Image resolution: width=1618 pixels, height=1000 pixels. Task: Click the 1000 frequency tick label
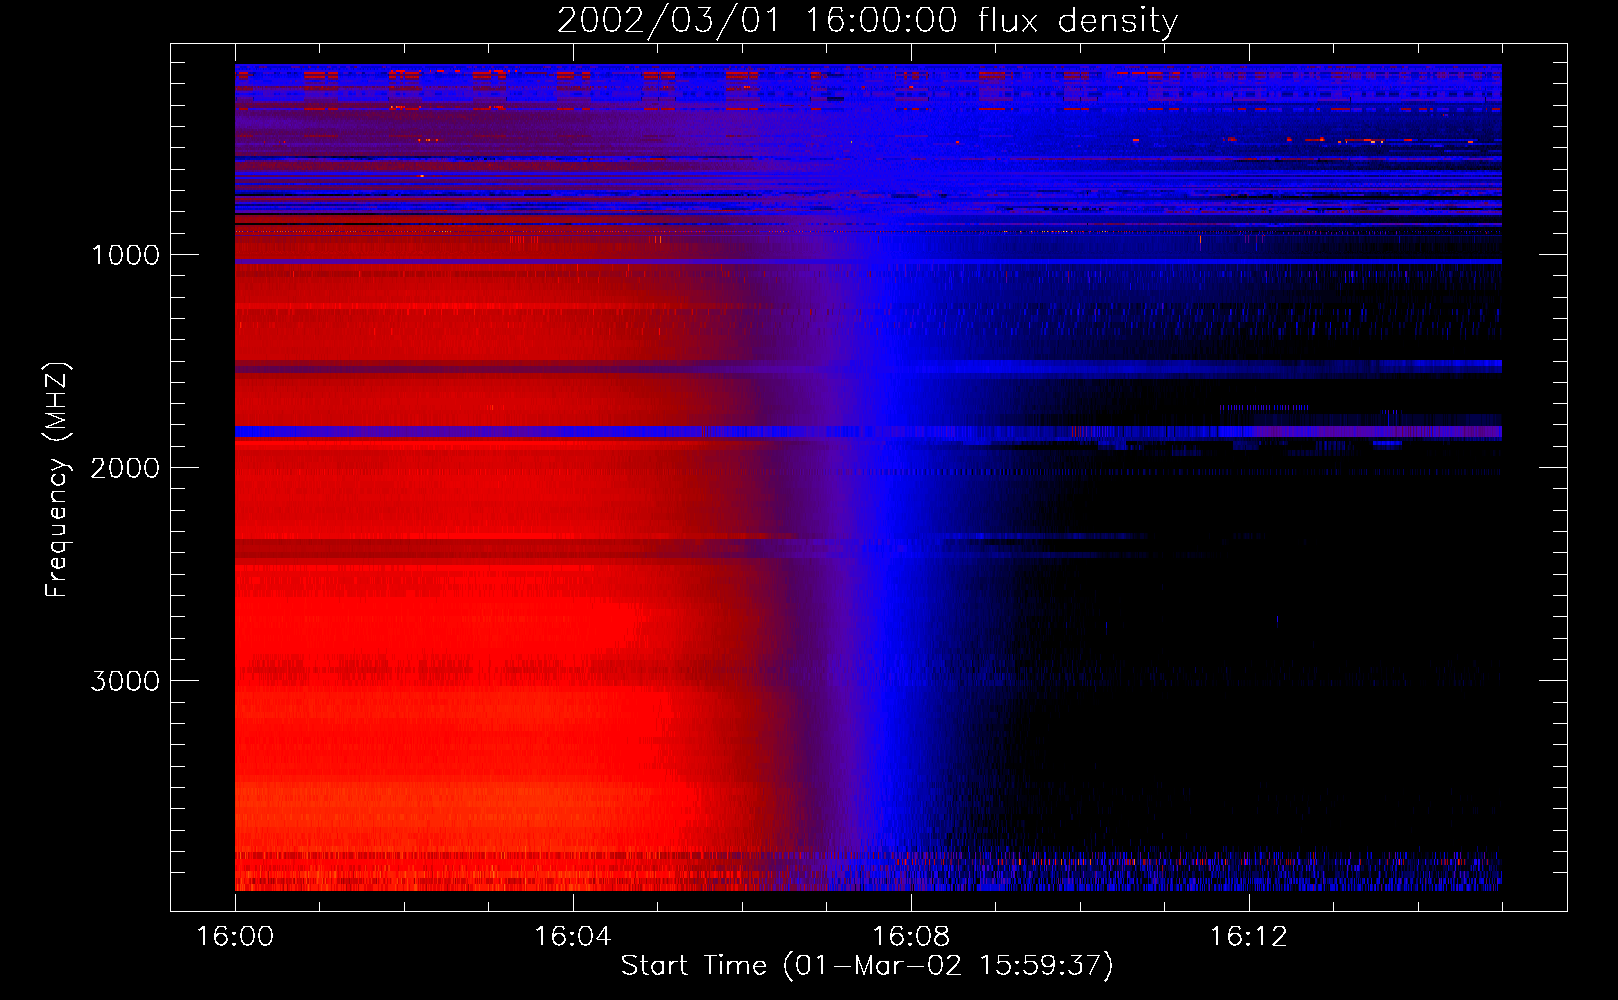125,255
